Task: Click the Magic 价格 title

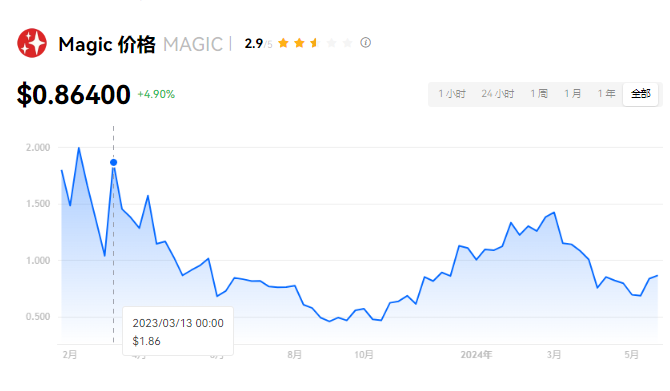Action: [x=107, y=44]
